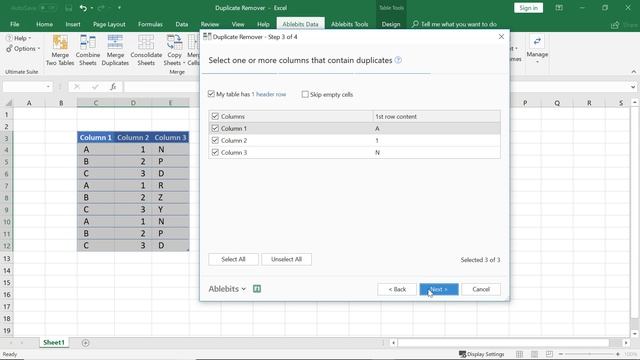
Task: Switch to Page Break Preview in status bar
Action: coord(549,354)
